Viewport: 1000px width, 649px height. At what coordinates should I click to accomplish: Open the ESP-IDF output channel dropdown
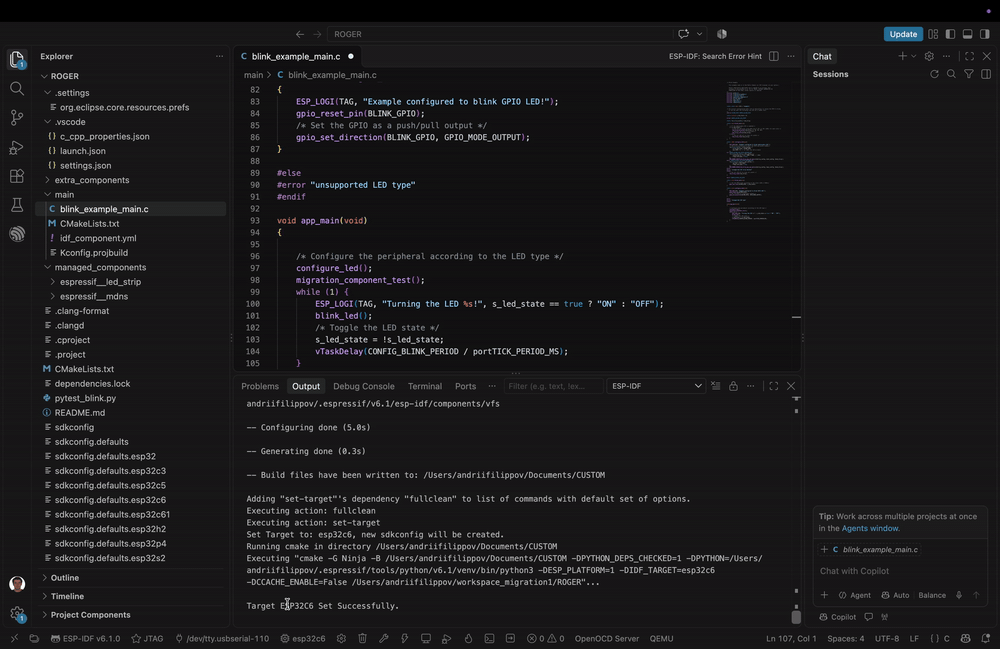(656, 386)
